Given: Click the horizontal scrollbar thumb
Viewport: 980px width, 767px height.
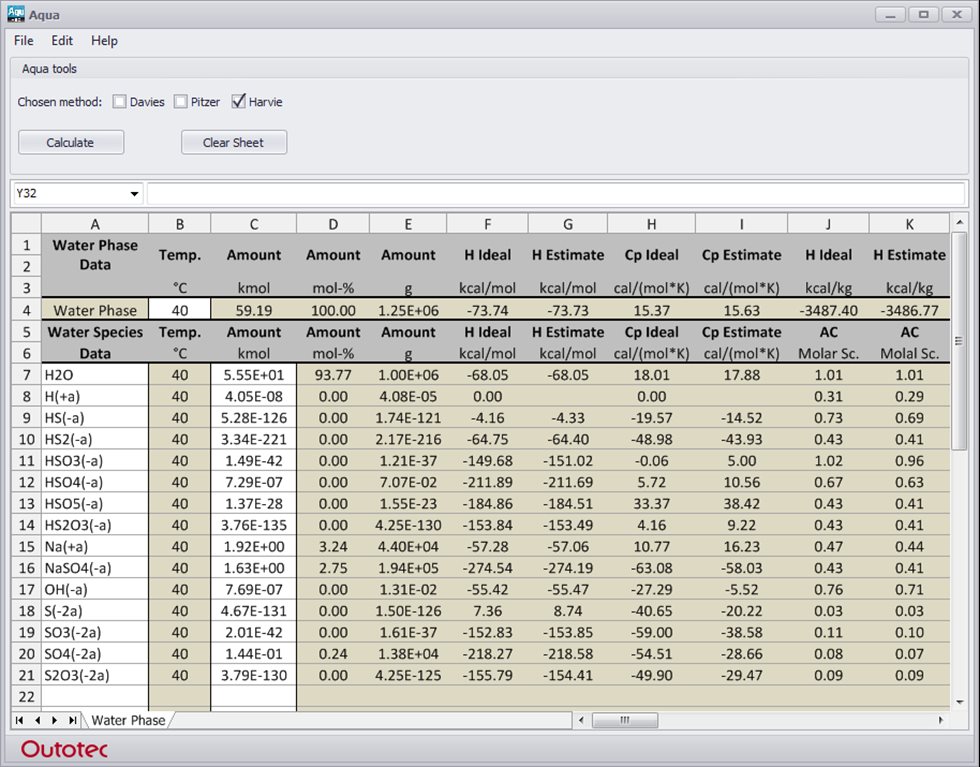Looking at the screenshot, I should click(x=625, y=720).
